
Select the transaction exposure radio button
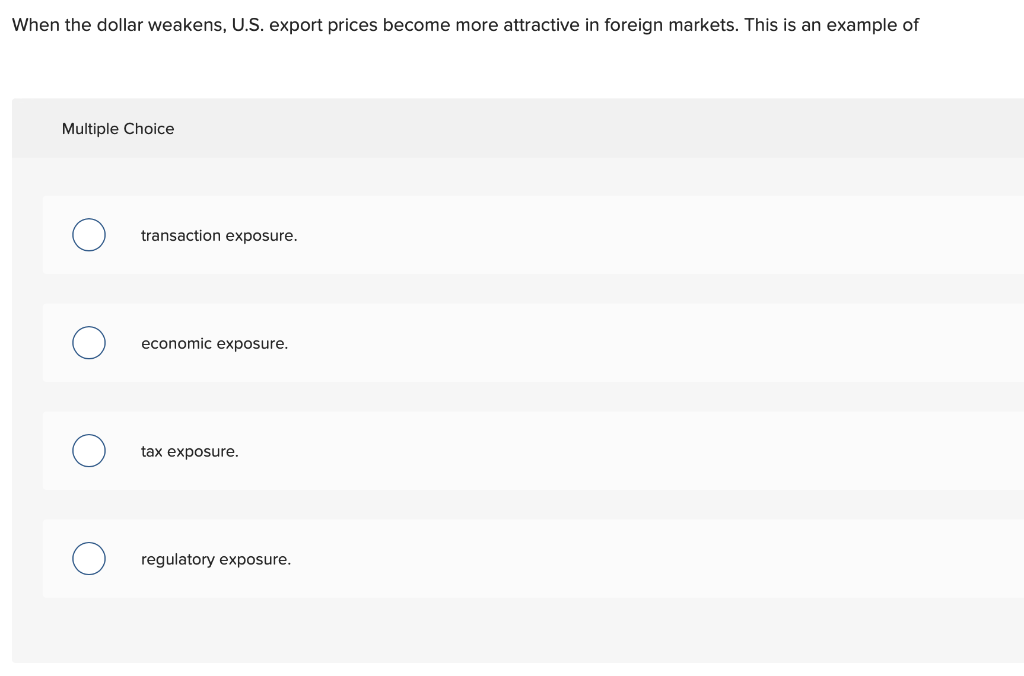88,235
